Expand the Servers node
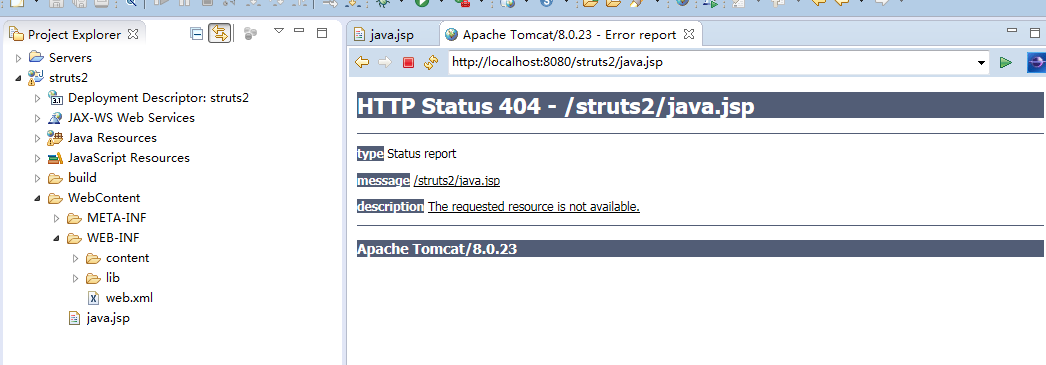Viewport: 1046px width, 365px height. coord(19,58)
